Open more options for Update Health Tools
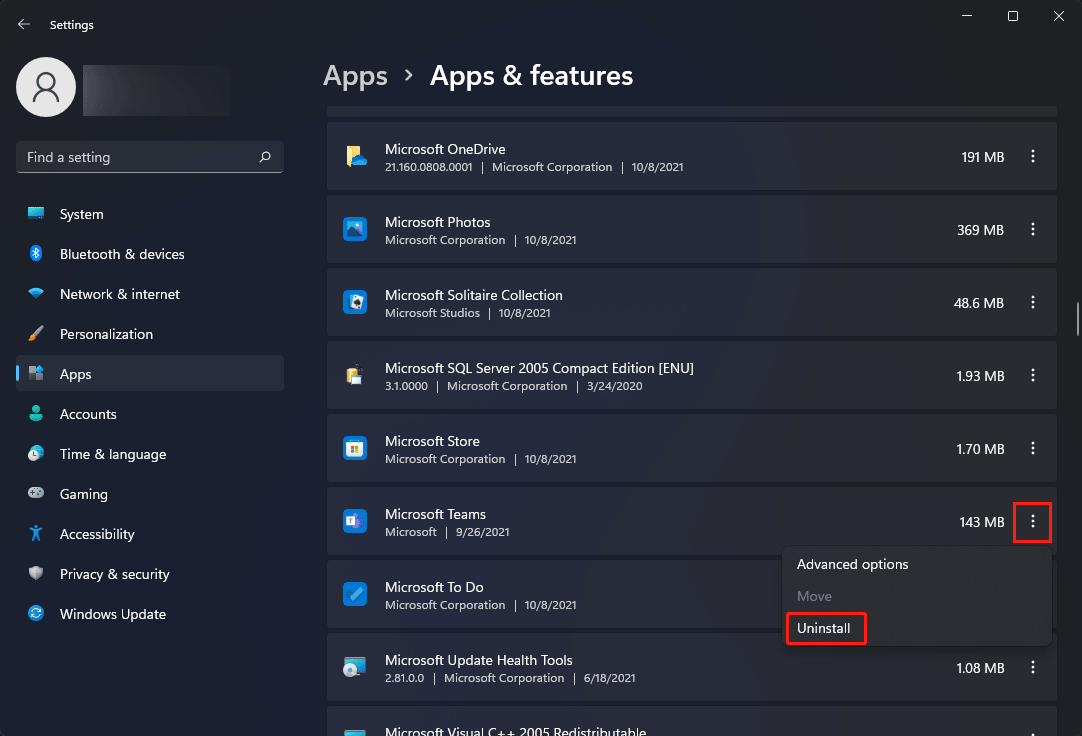 pyautogui.click(x=1032, y=667)
